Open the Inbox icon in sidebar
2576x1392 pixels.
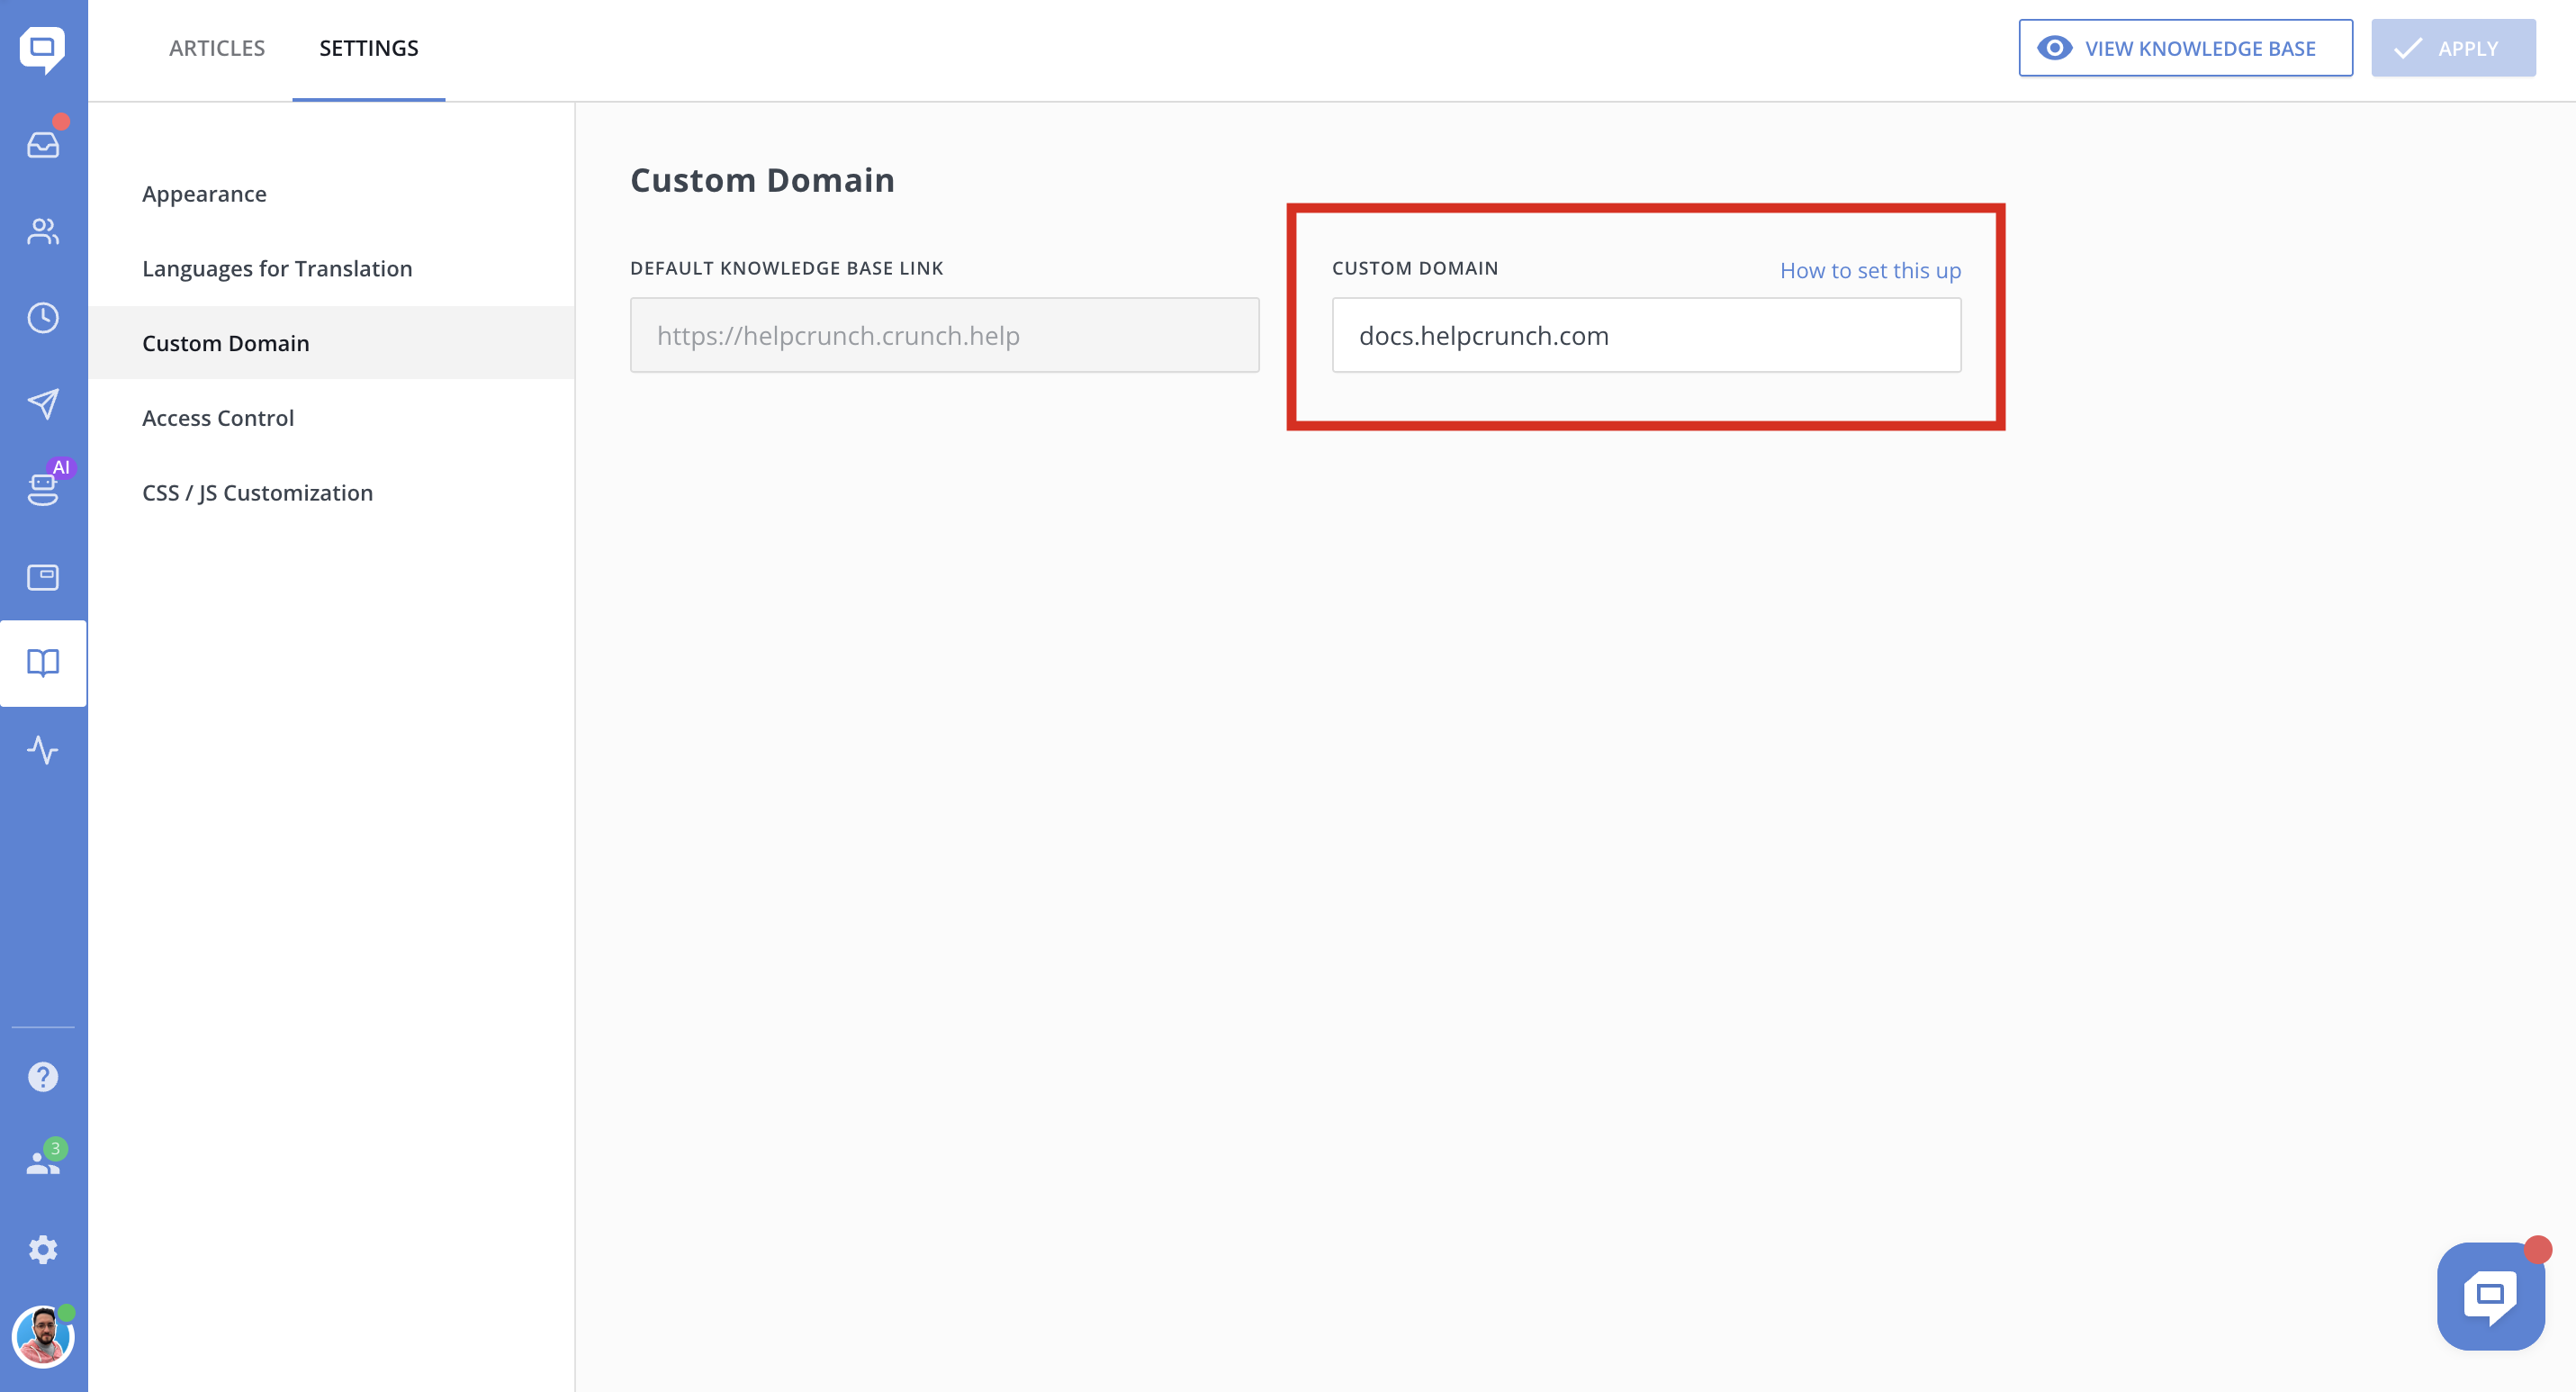[43, 145]
